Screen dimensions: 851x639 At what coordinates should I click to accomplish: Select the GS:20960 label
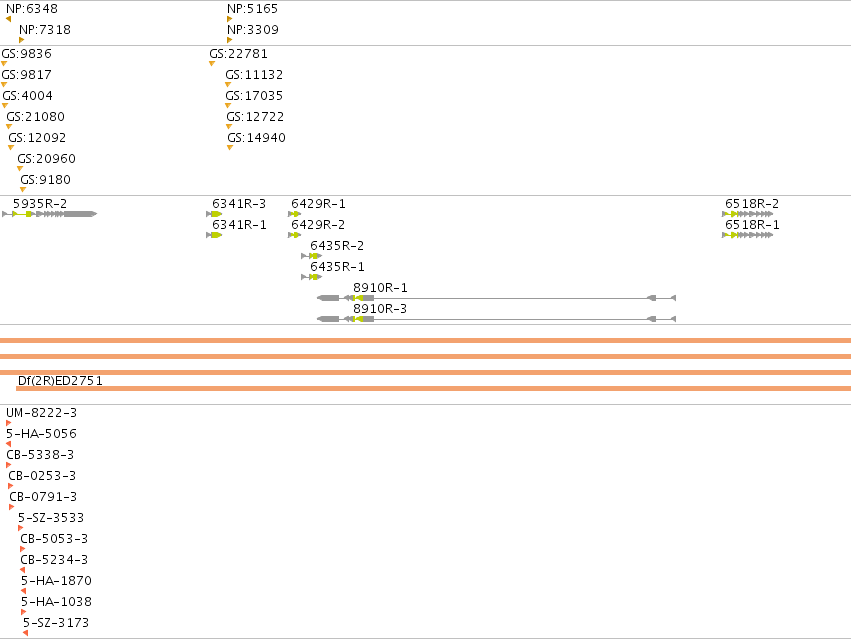tap(46, 159)
